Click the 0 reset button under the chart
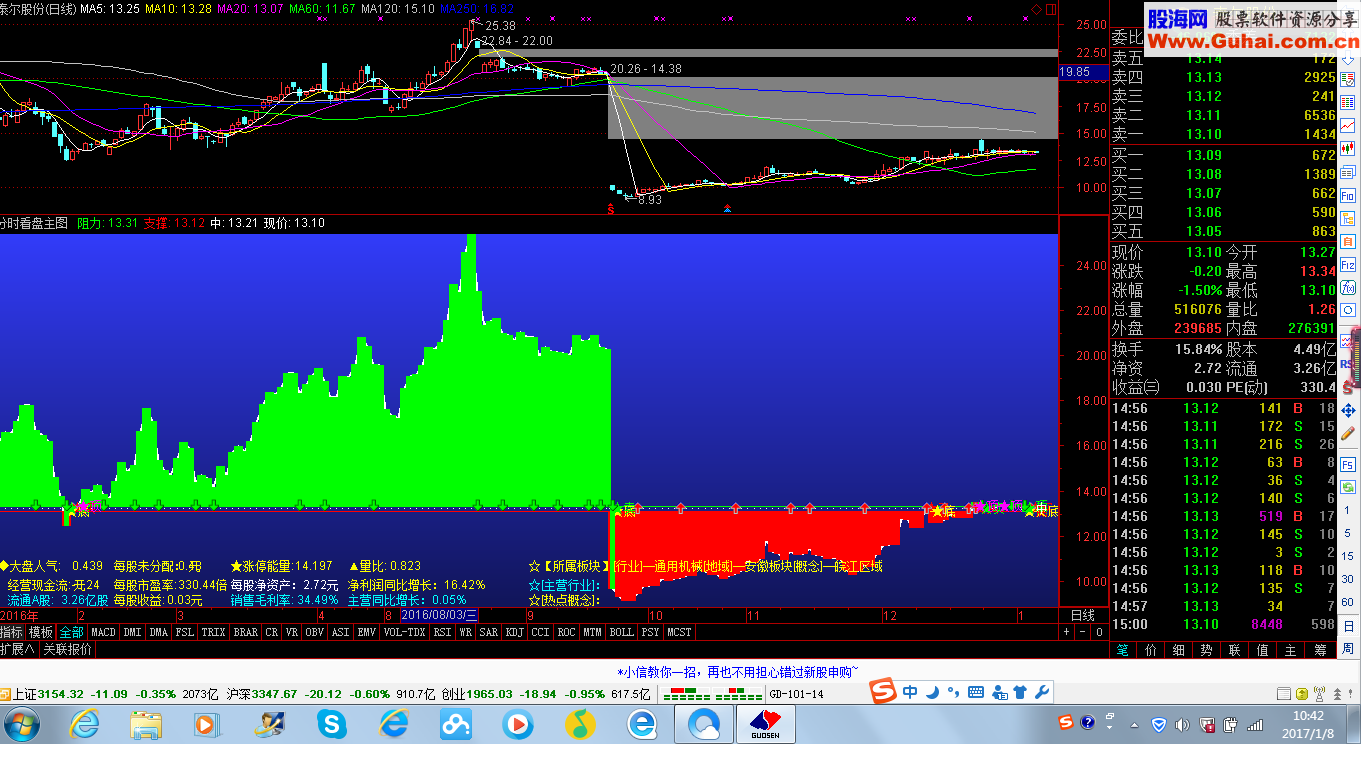This screenshot has width=1366, height=768. 1099,632
